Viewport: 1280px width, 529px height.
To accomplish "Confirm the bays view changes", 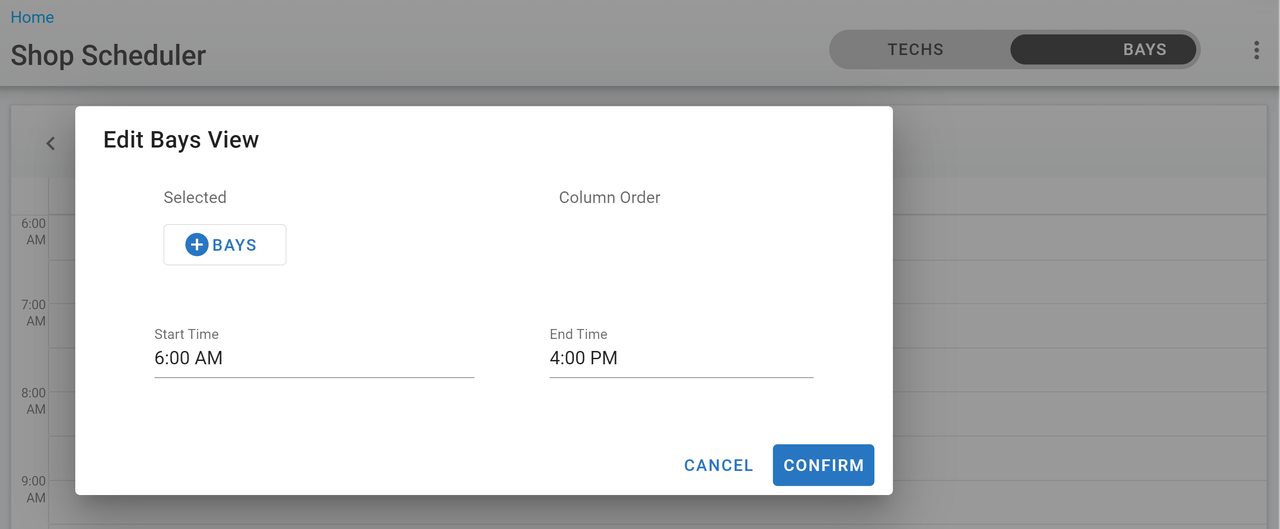I will (x=823, y=466).
